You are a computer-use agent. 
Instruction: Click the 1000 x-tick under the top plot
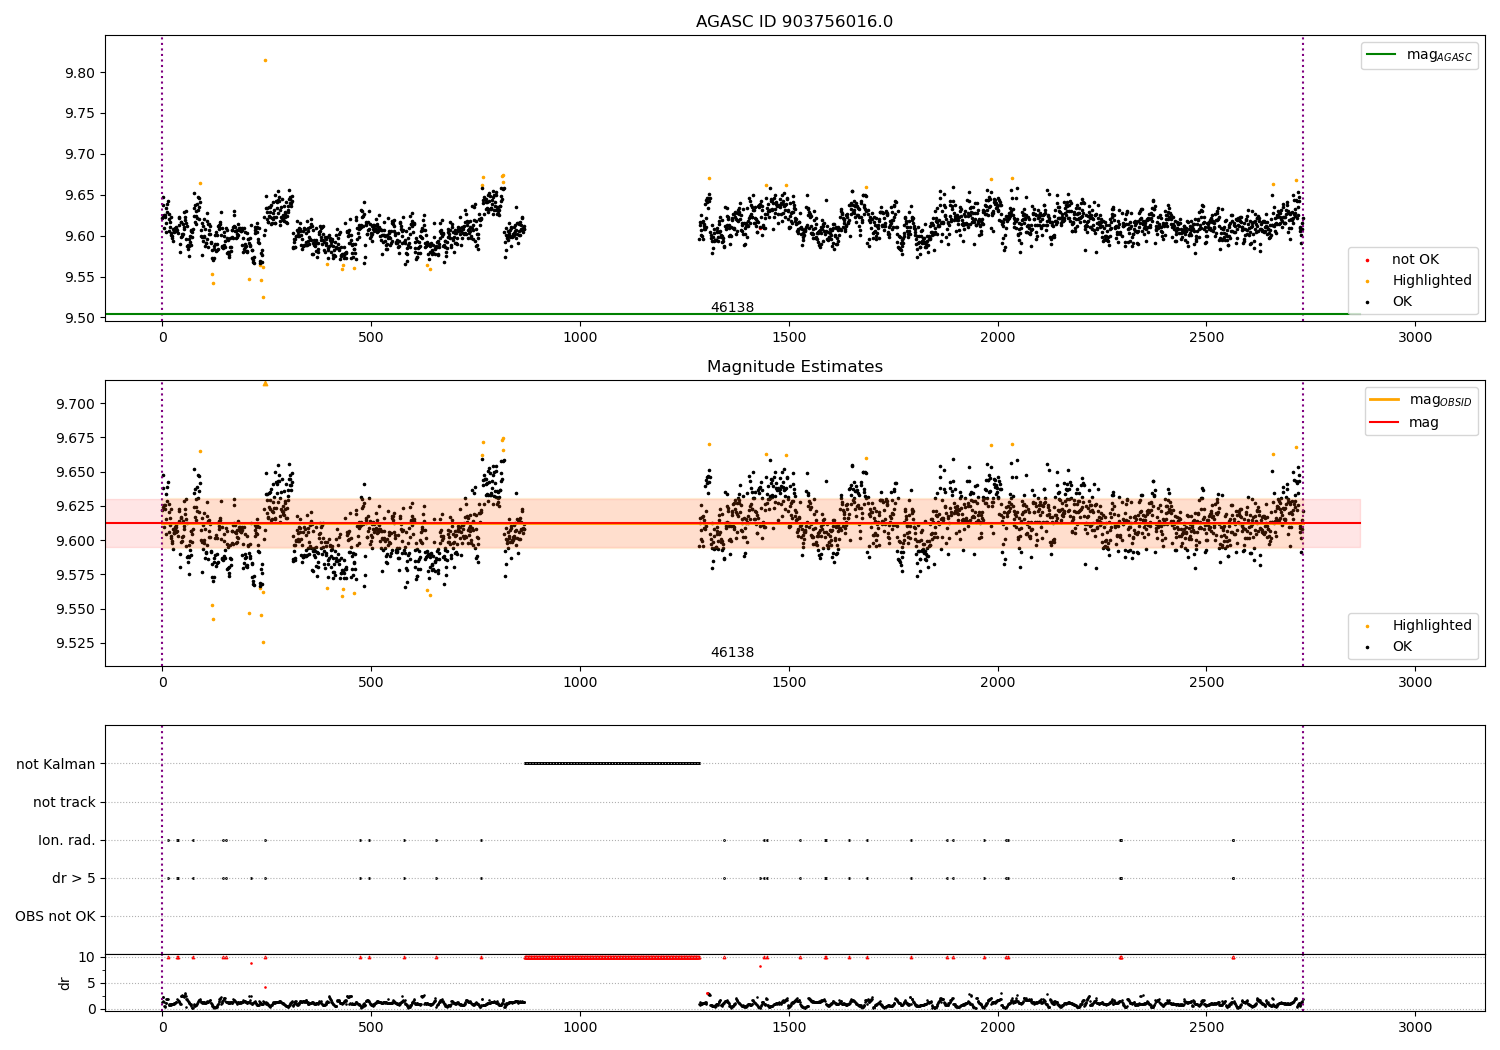click(x=580, y=338)
